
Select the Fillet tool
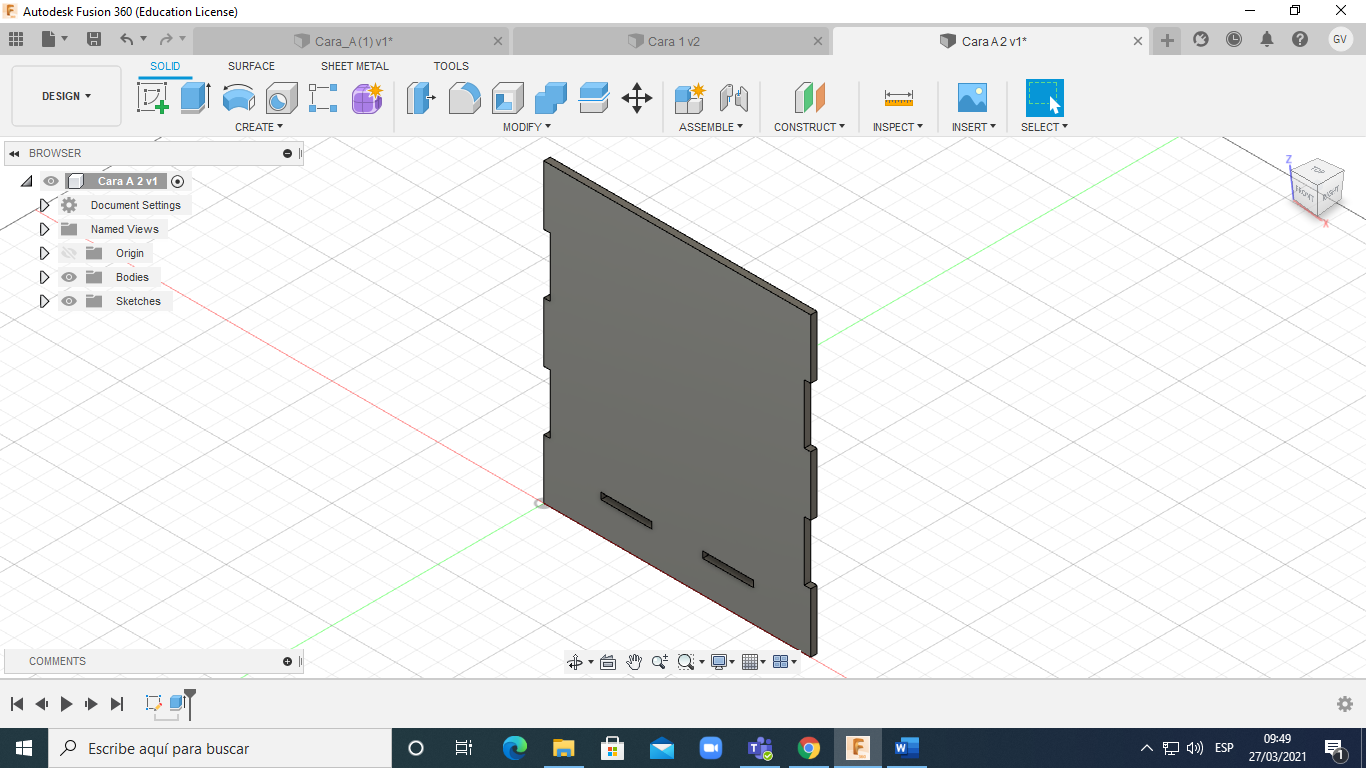click(464, 98)
